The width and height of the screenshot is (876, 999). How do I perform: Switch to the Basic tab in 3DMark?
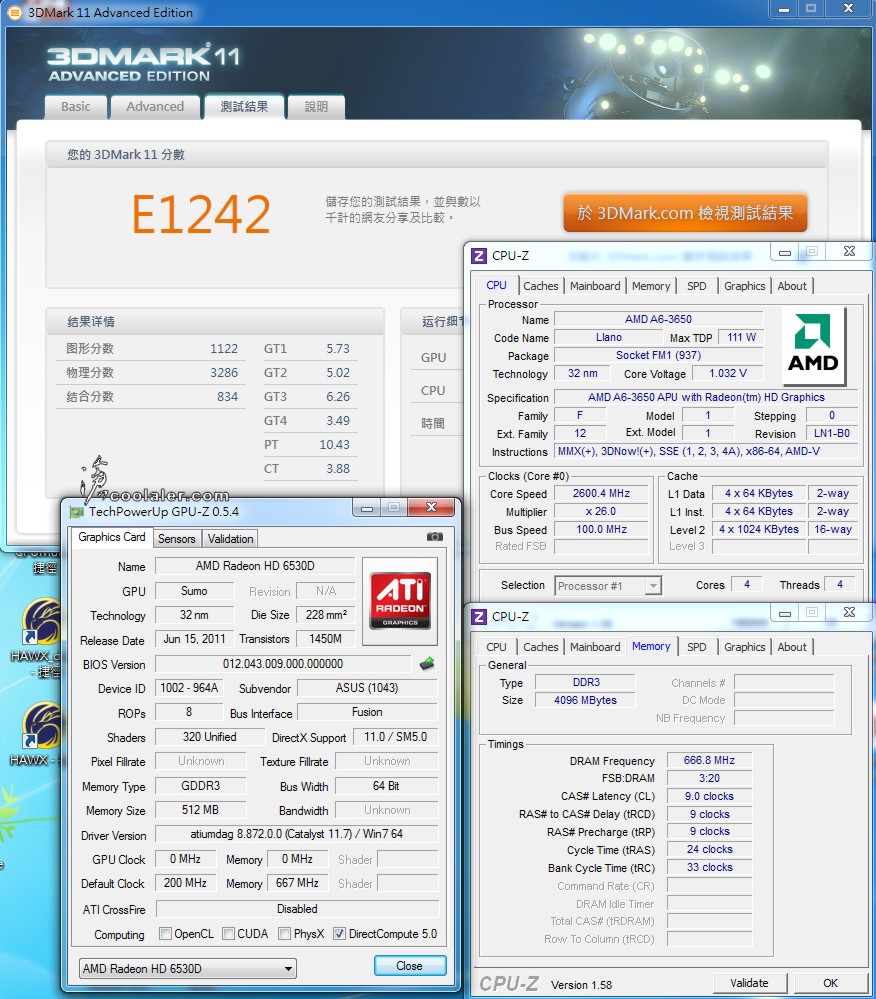coord(76,107)
